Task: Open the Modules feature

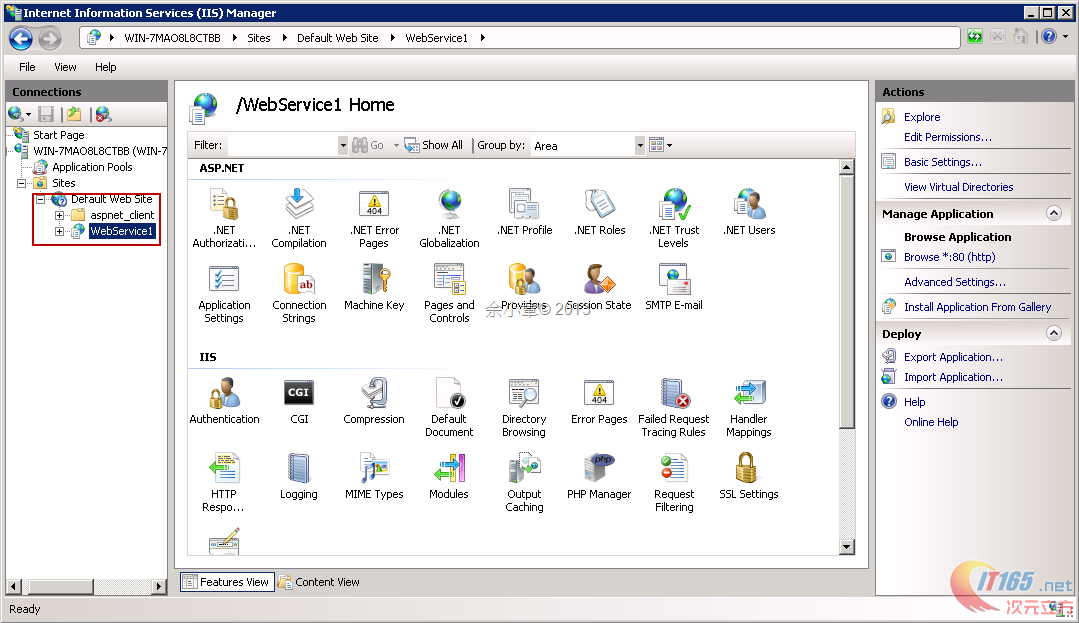Action: pos(449,476)
